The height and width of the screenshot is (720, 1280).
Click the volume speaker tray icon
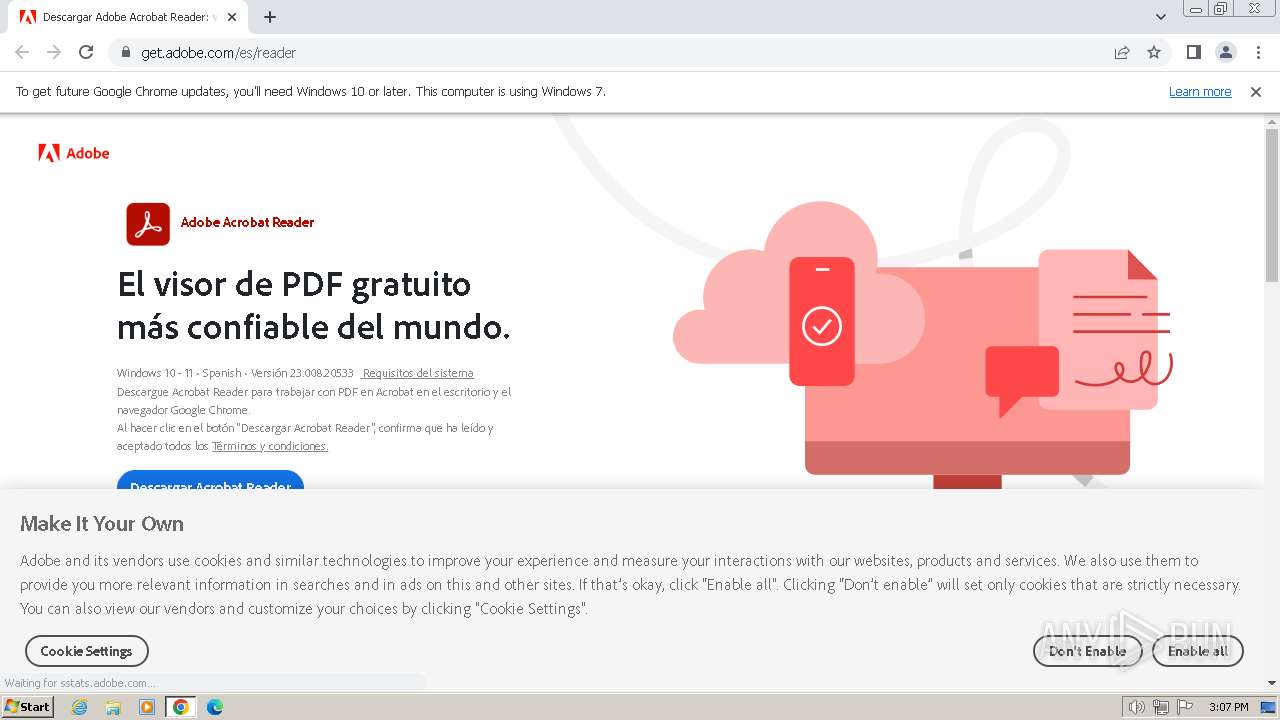(x=1136, y=707)
